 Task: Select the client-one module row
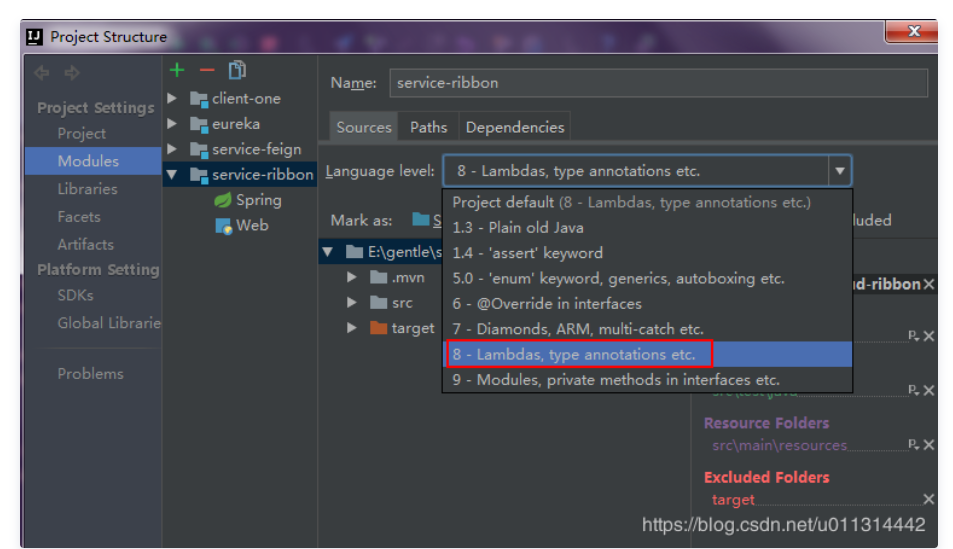pos(240,98)
